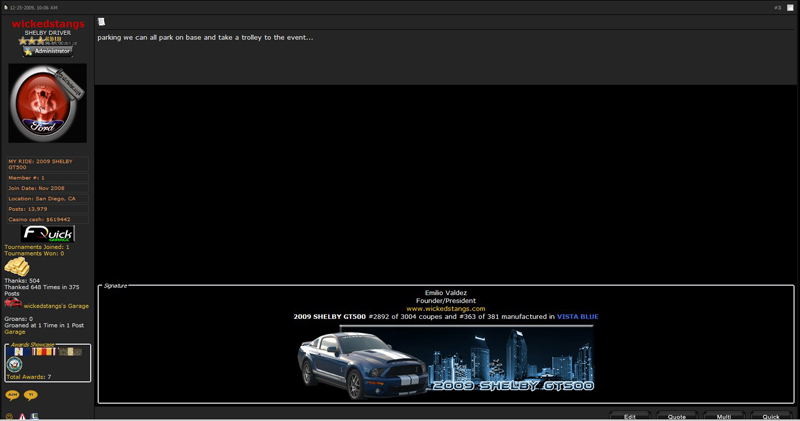Click the report post warning triangle icon

(x=22, y=417)
